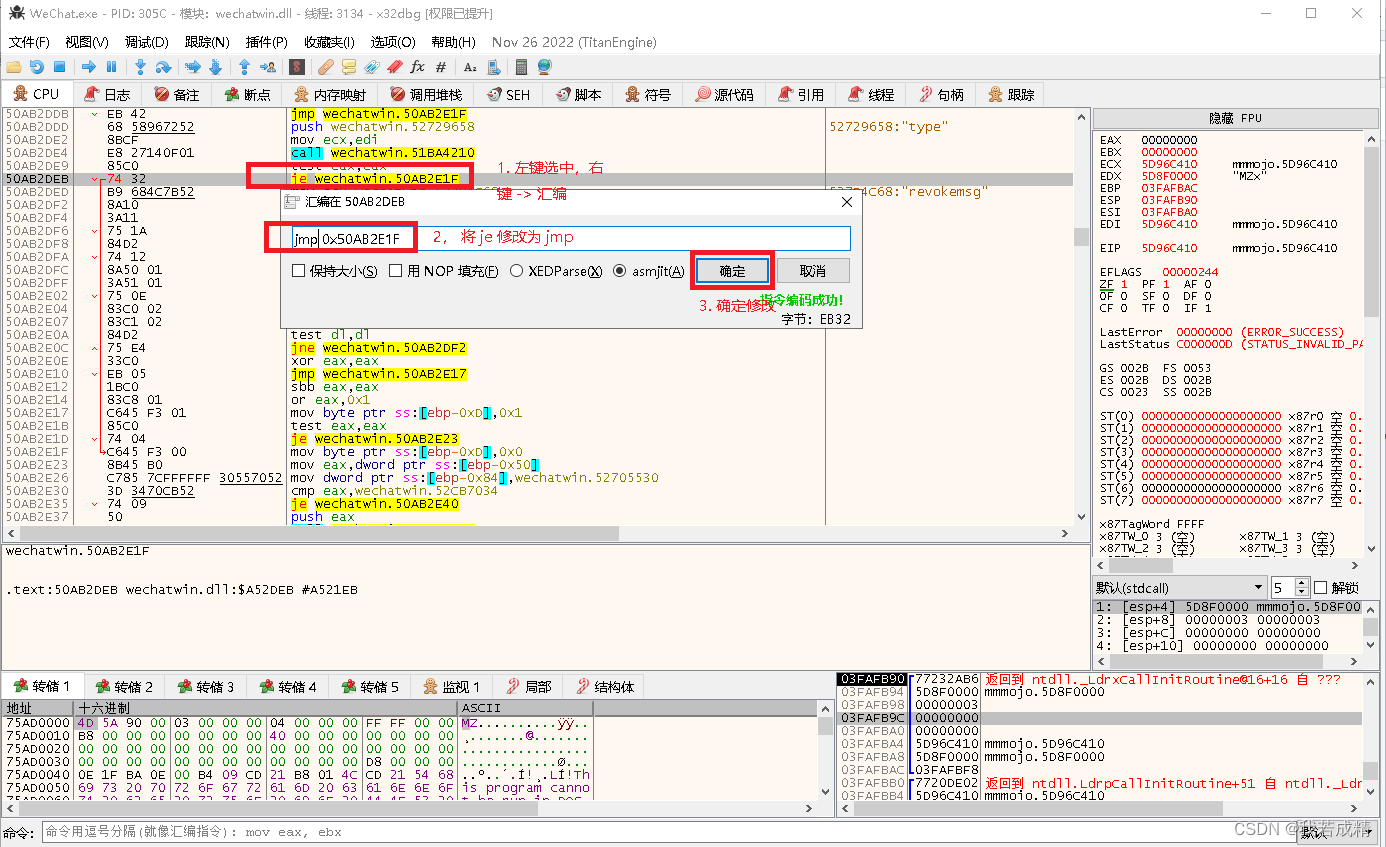
Task: Run to user code
Action: (267, 67)
